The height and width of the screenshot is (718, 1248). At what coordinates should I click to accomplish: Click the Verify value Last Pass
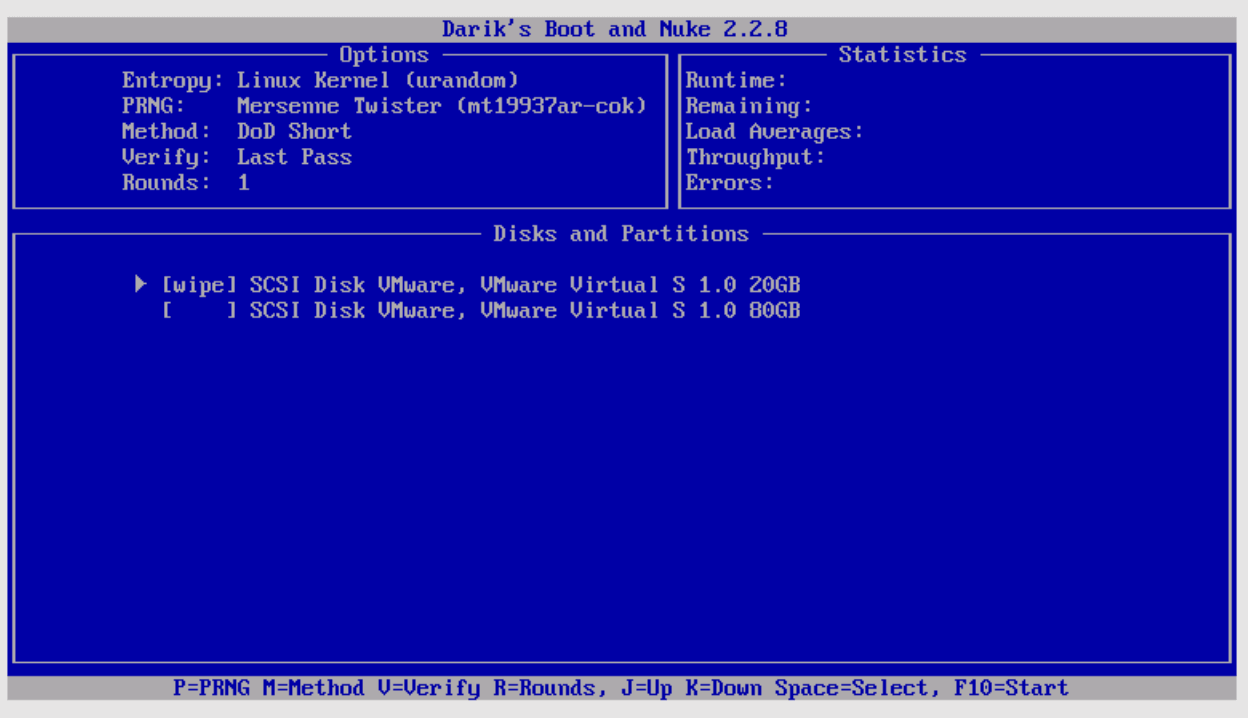click(x=294, y=157)
